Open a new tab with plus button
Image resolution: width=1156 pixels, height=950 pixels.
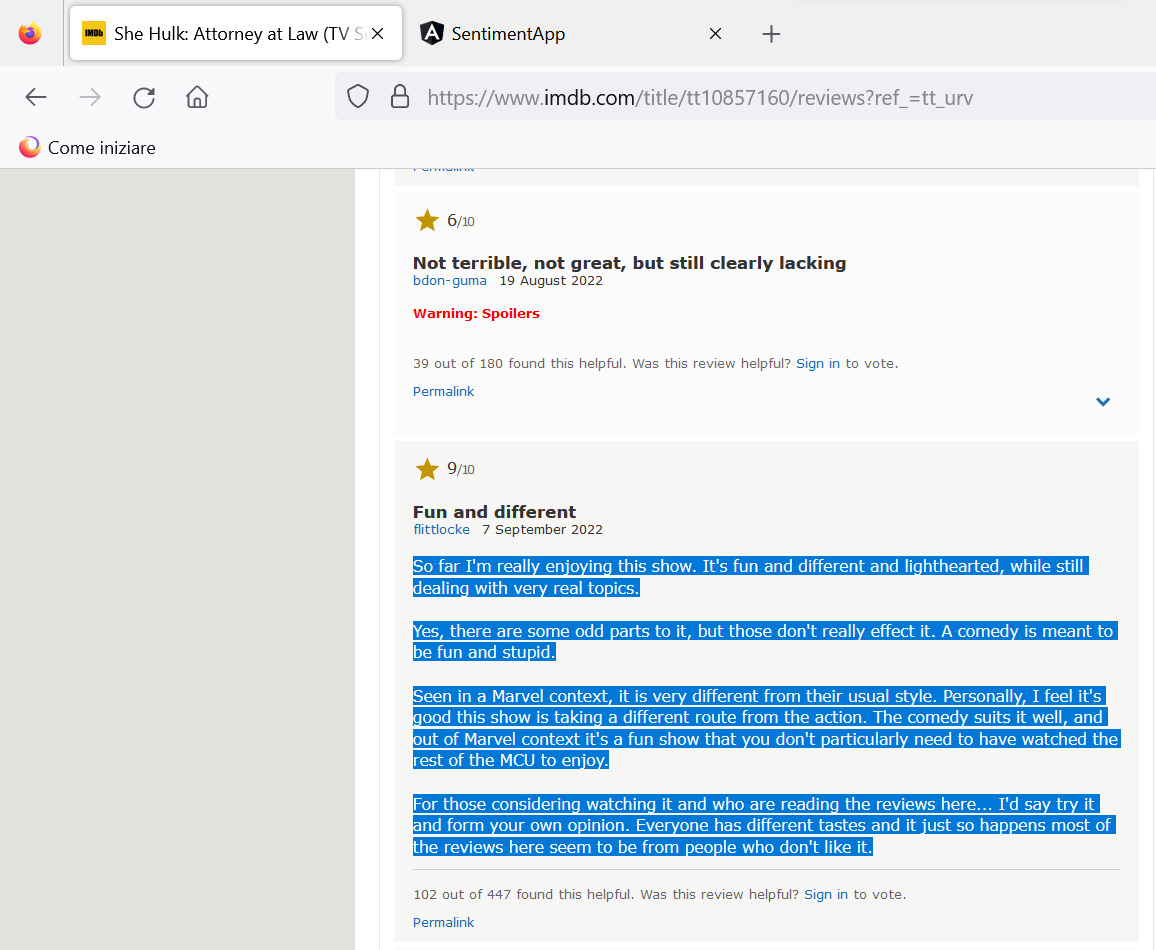[770, 34]
